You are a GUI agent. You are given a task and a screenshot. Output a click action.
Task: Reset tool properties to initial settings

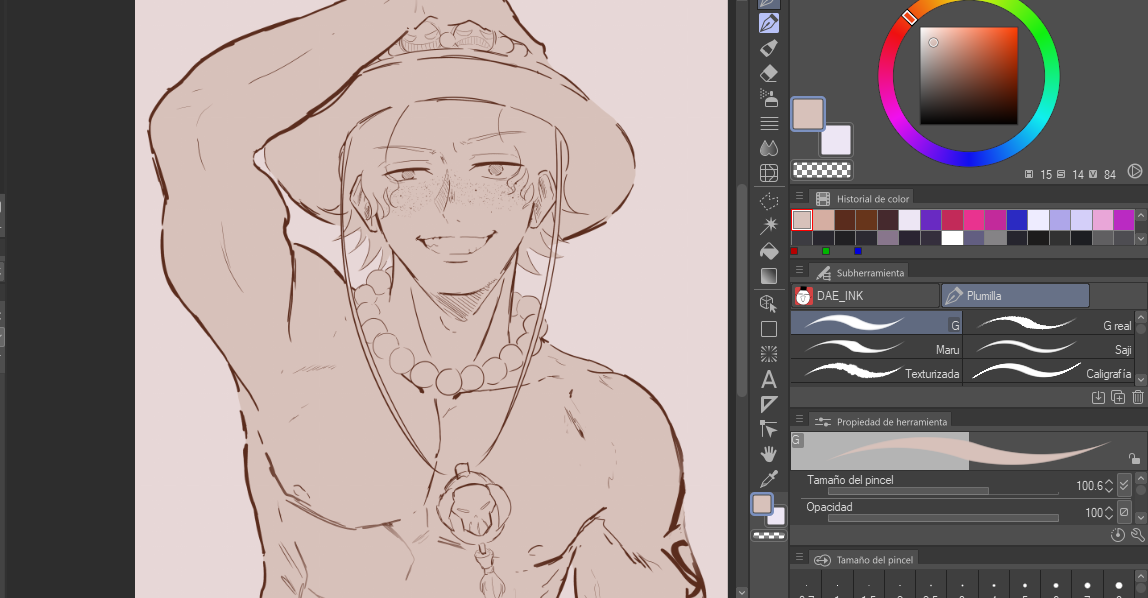coord(1117,535)
